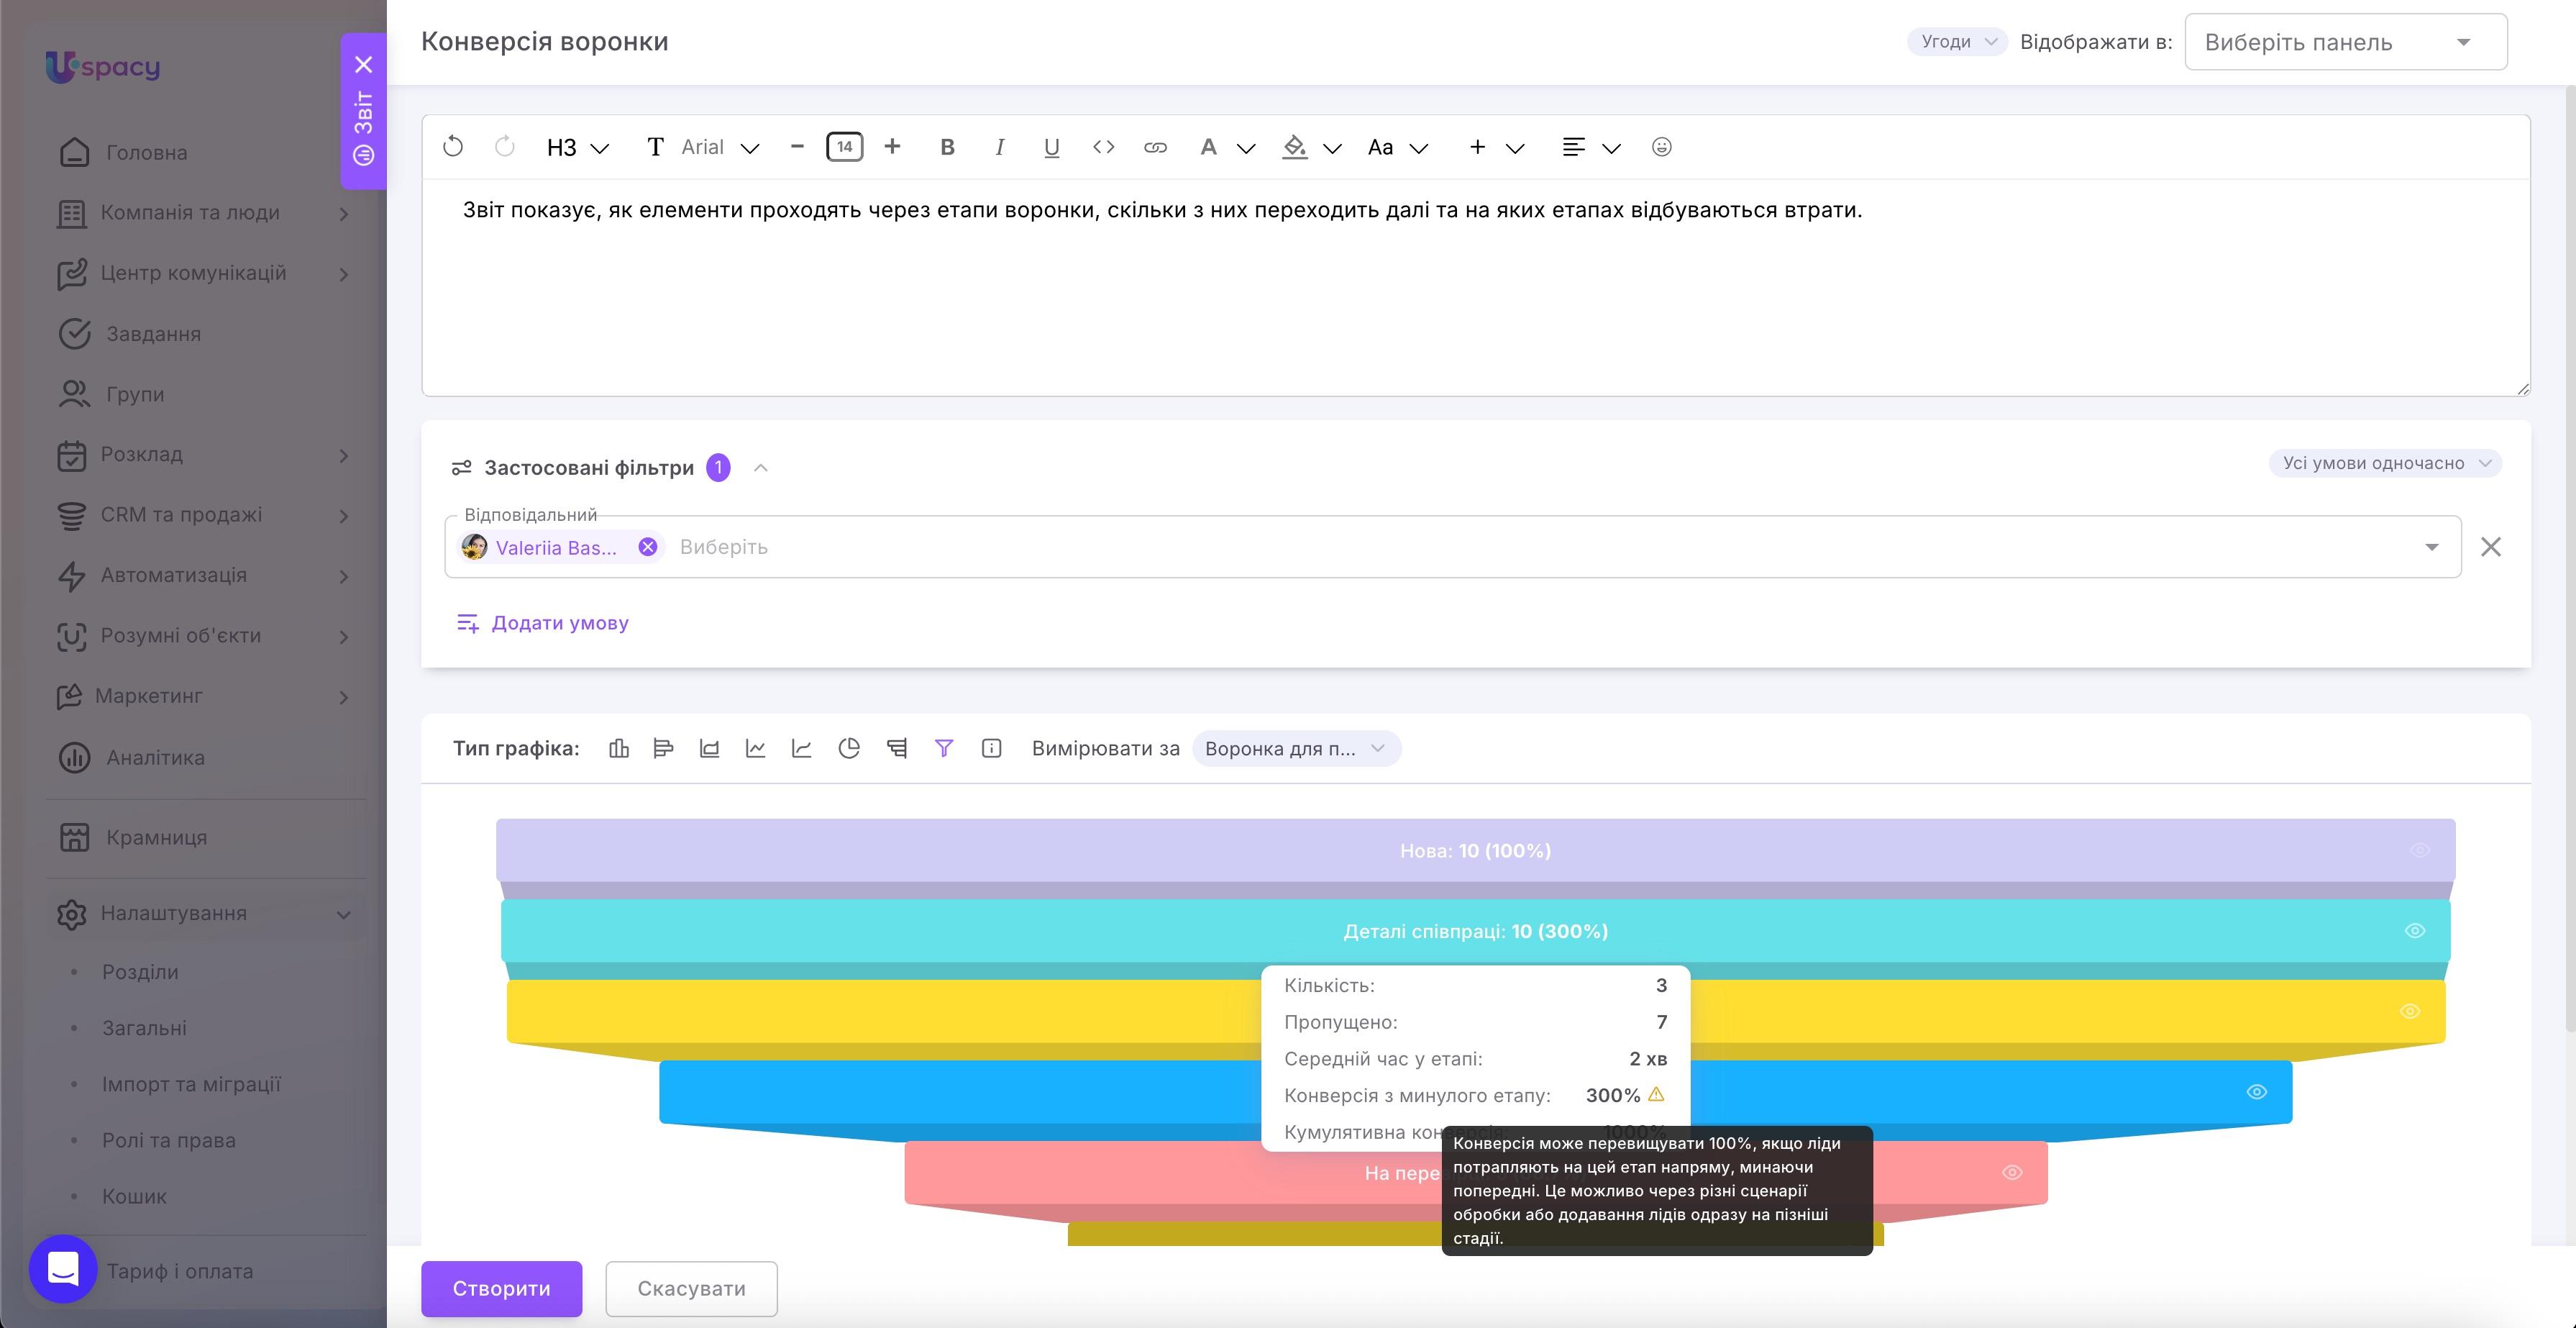The image size is (2576, 1328).
Task: Collapse the Застосовані фільтри section
Action: pos(761,467)
